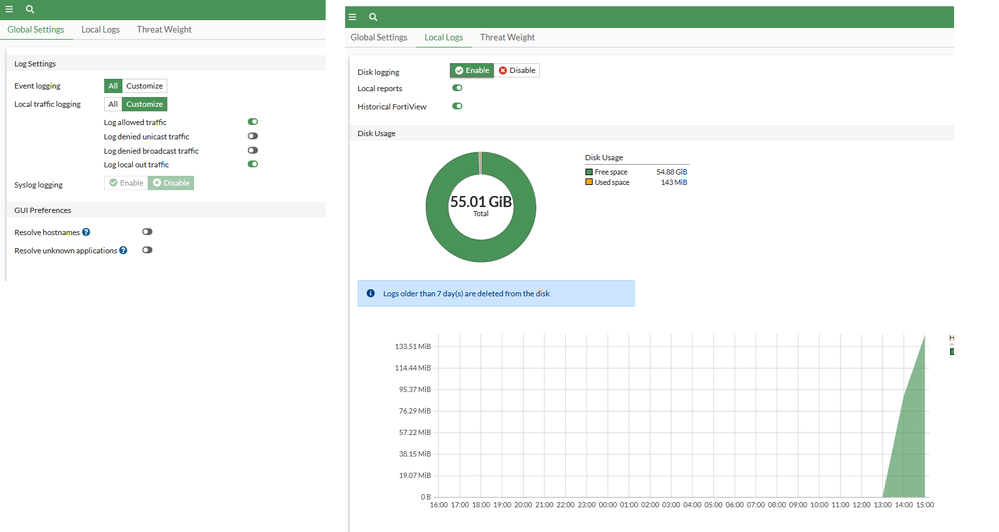This screenshot has height=532, width=999.
Task: Enable Log denied unicast traffic
Action: tap(253, 136)
